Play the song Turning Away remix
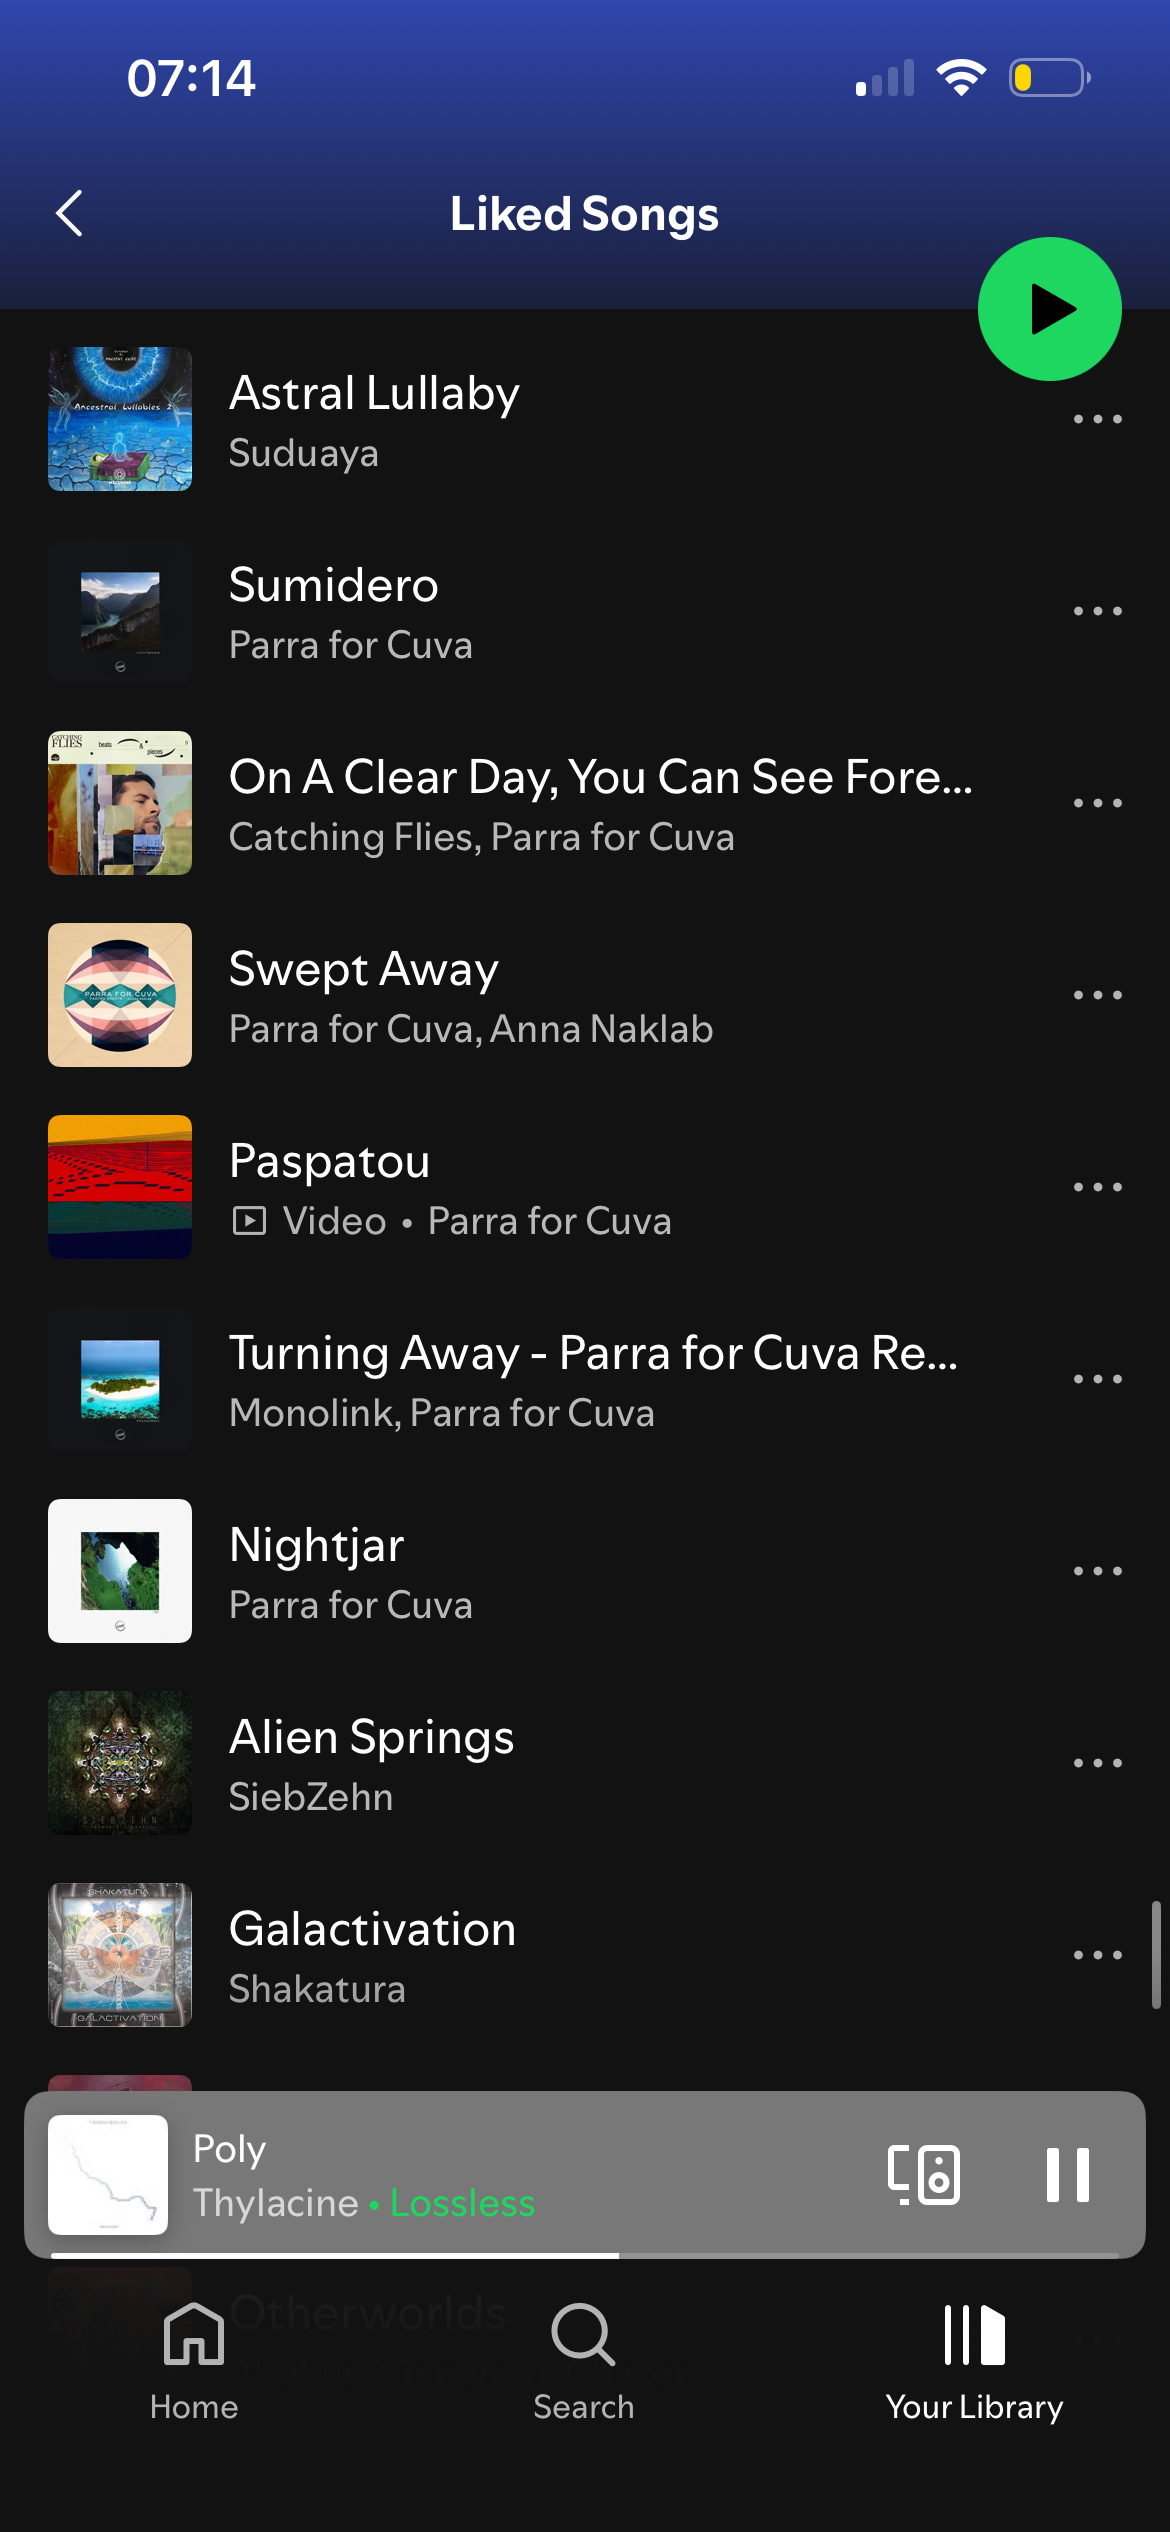The width and height of the screenshot is (1170, 2532). click(540, 1379)
